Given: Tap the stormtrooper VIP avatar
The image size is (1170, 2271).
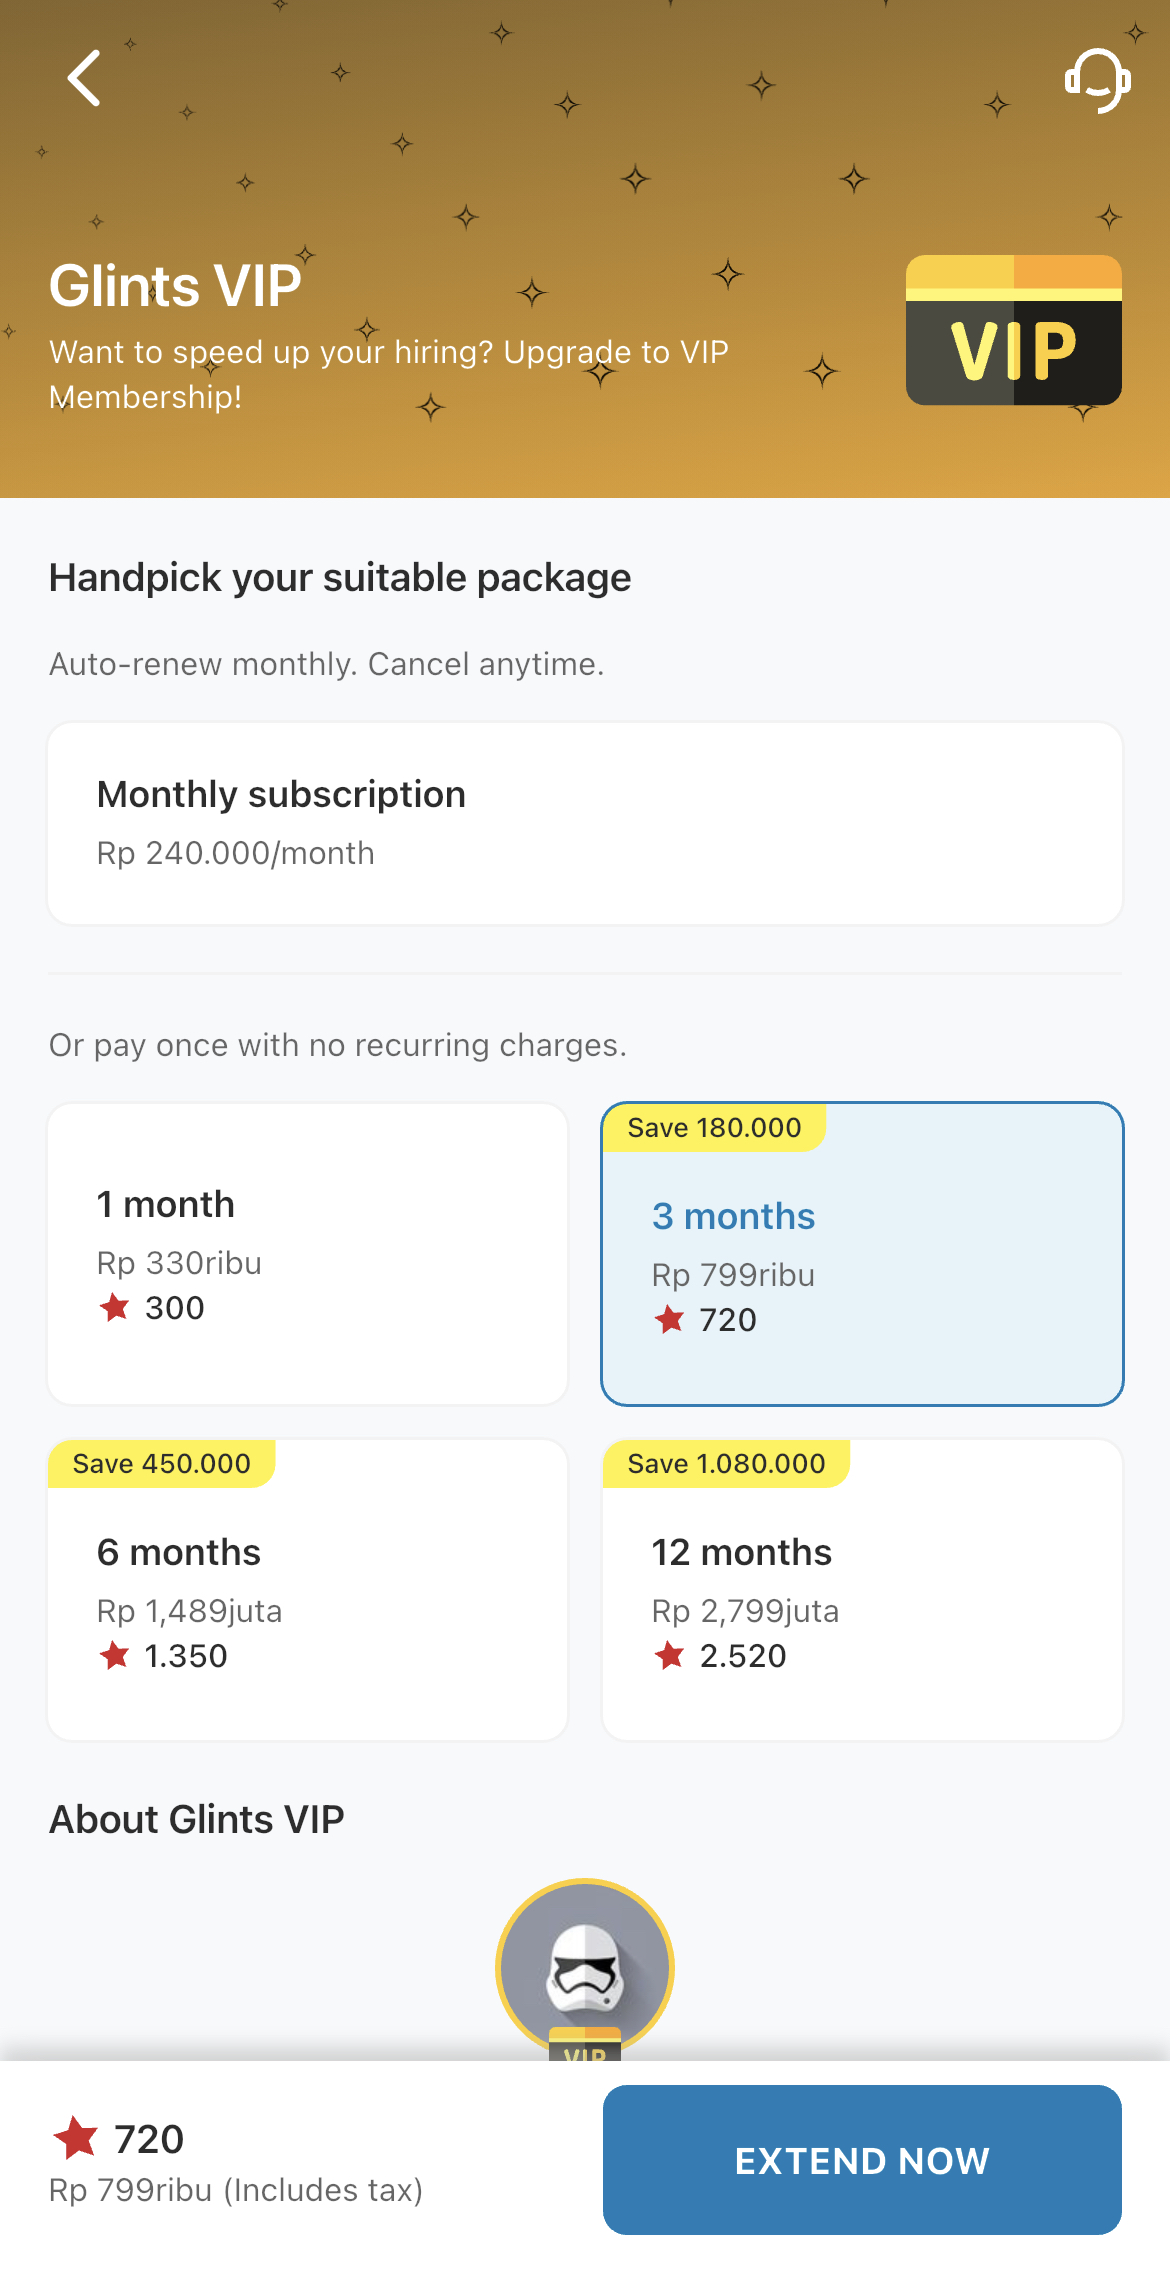Looking at the screenshot, I should (585, 1968).
